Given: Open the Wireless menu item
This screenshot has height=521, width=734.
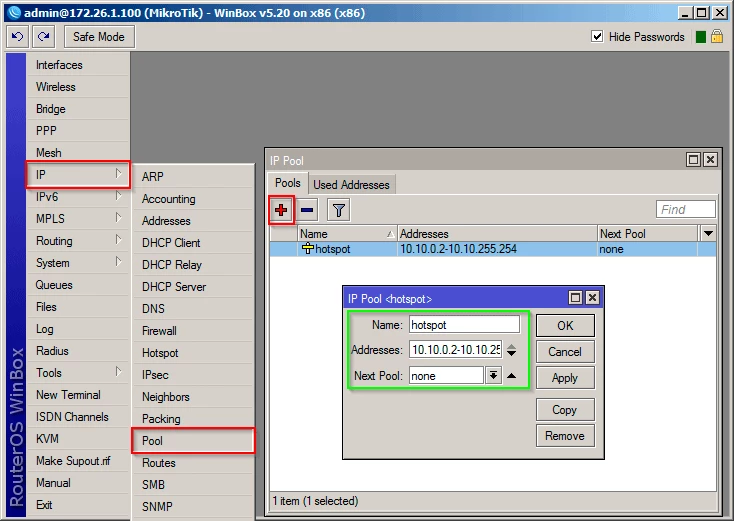Looking at the screenshot, I should pos(78,87).
